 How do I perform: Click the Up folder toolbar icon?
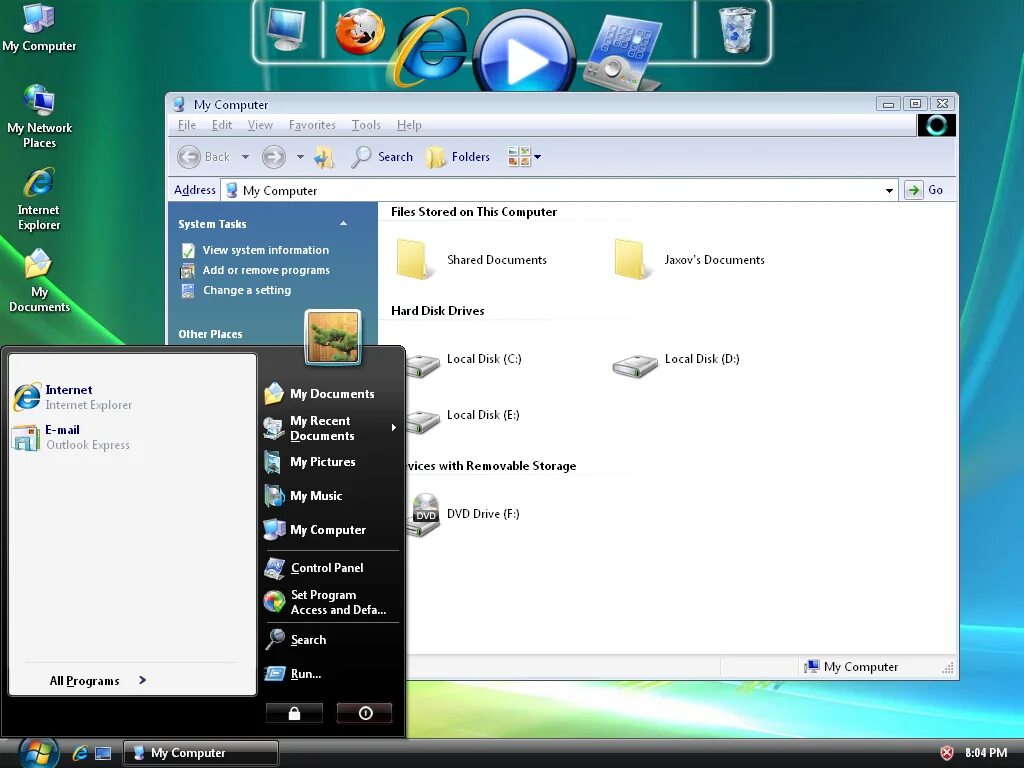324,157
